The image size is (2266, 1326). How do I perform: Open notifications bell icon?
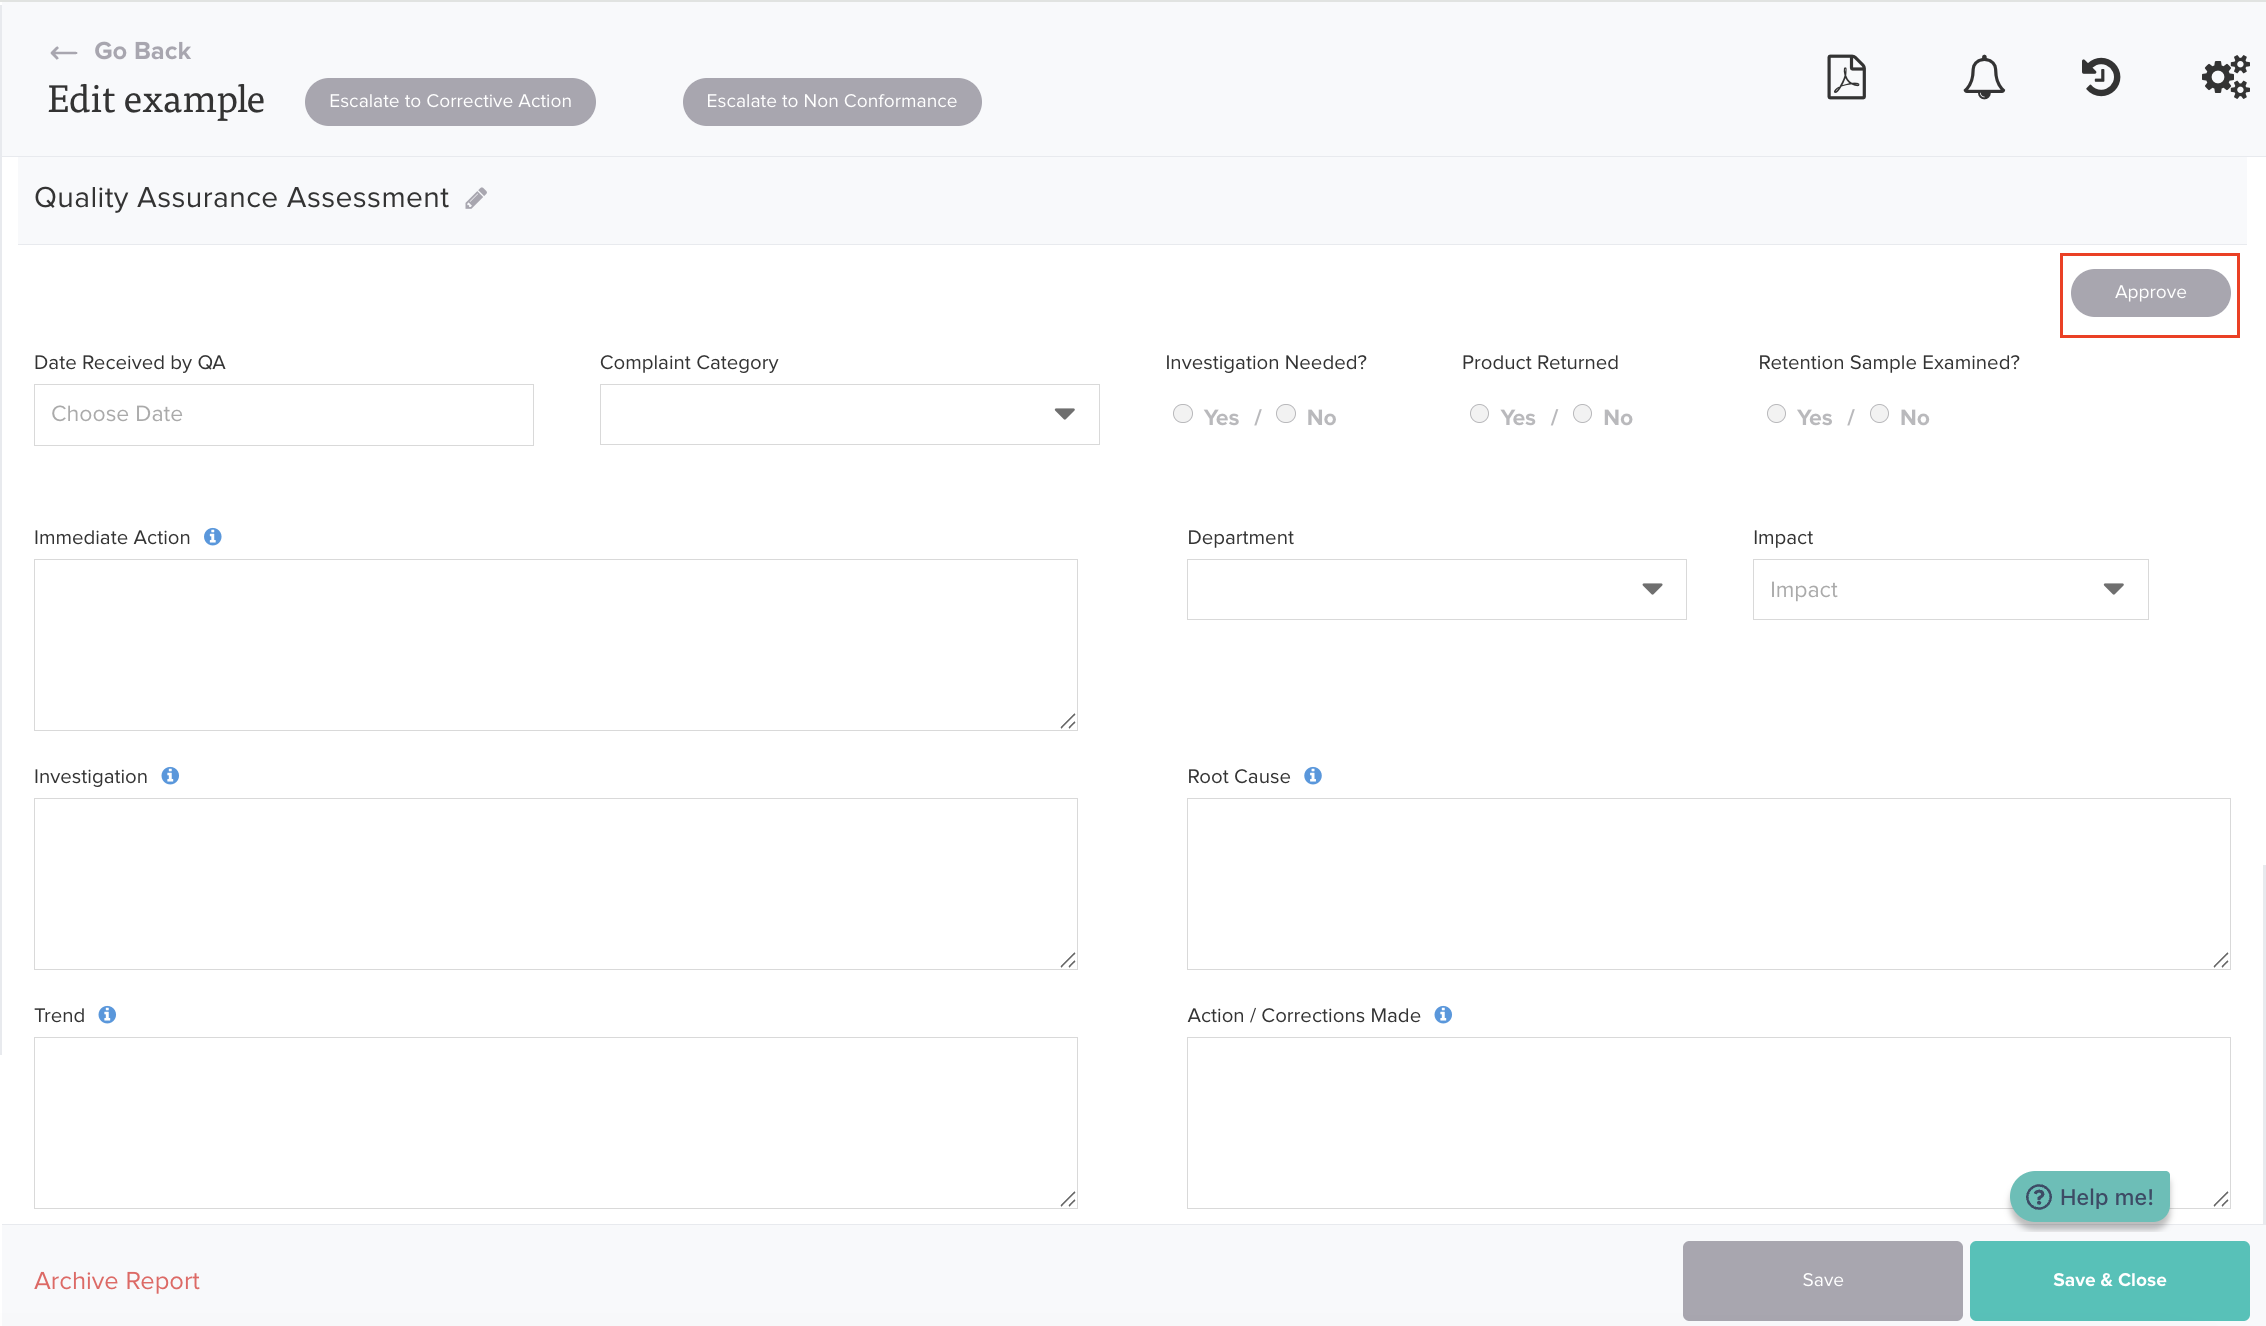(1983, 77)
